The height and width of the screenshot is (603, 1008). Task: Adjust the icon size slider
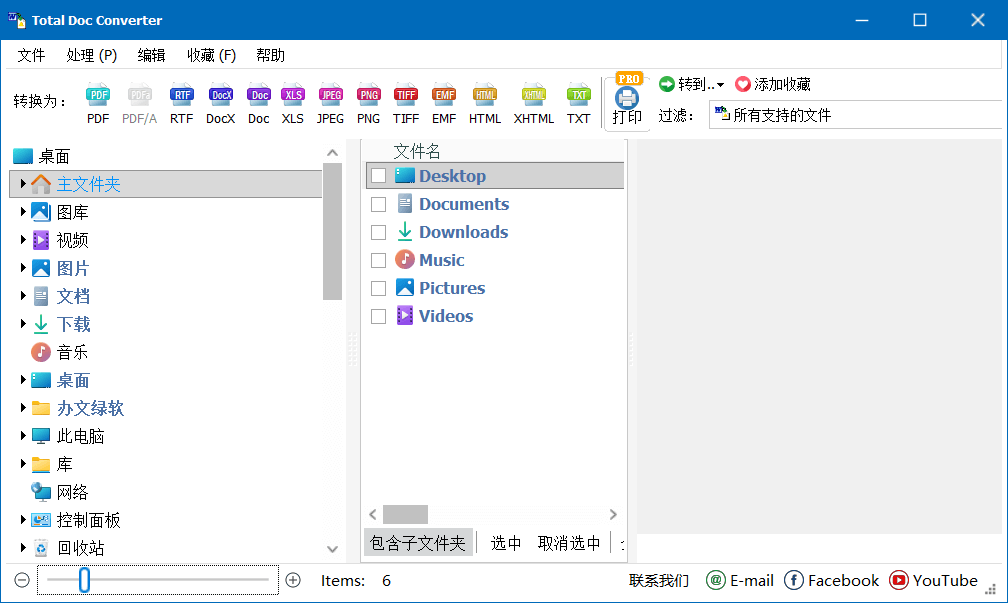tap(84, 580)
